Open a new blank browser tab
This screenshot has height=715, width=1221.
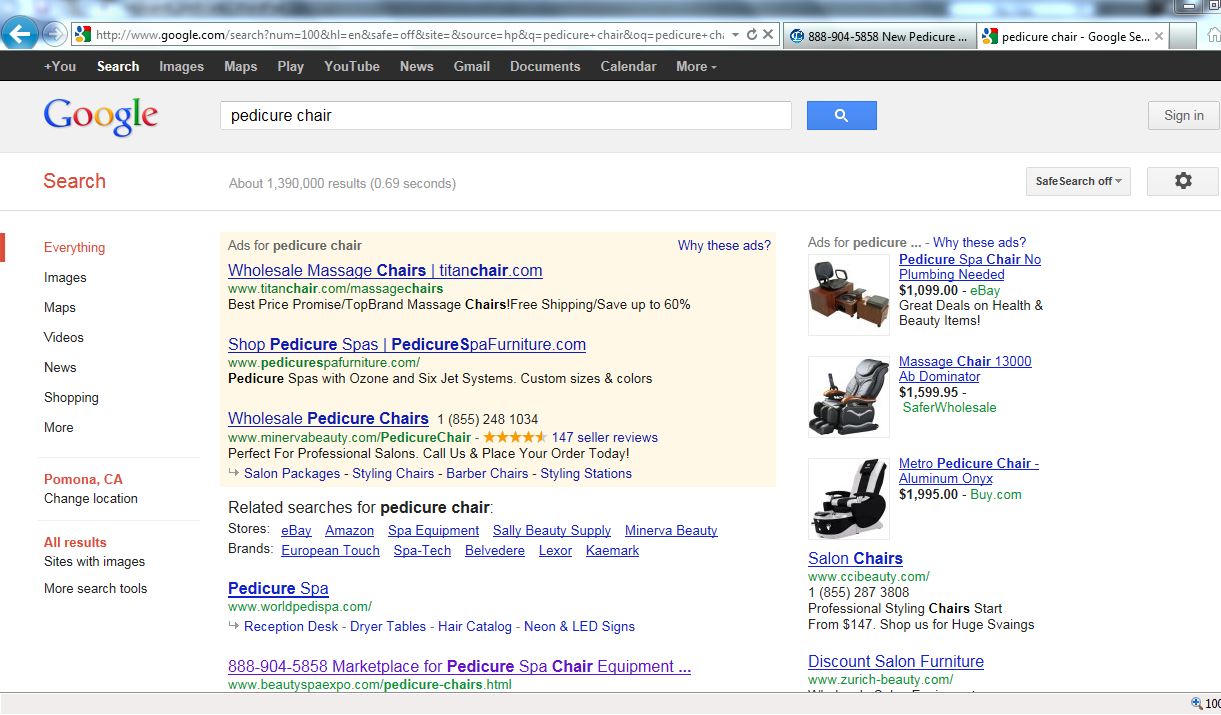click(x=1183, y=36)
